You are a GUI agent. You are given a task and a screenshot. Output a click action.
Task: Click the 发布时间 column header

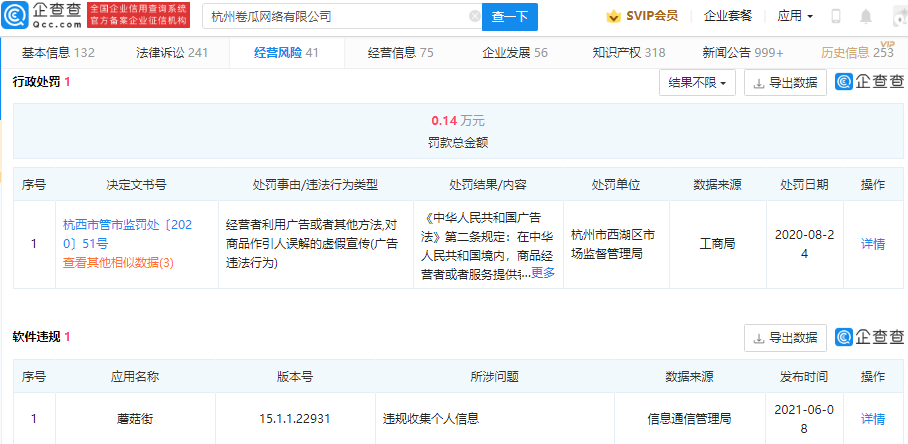click(x=804, y=377)
